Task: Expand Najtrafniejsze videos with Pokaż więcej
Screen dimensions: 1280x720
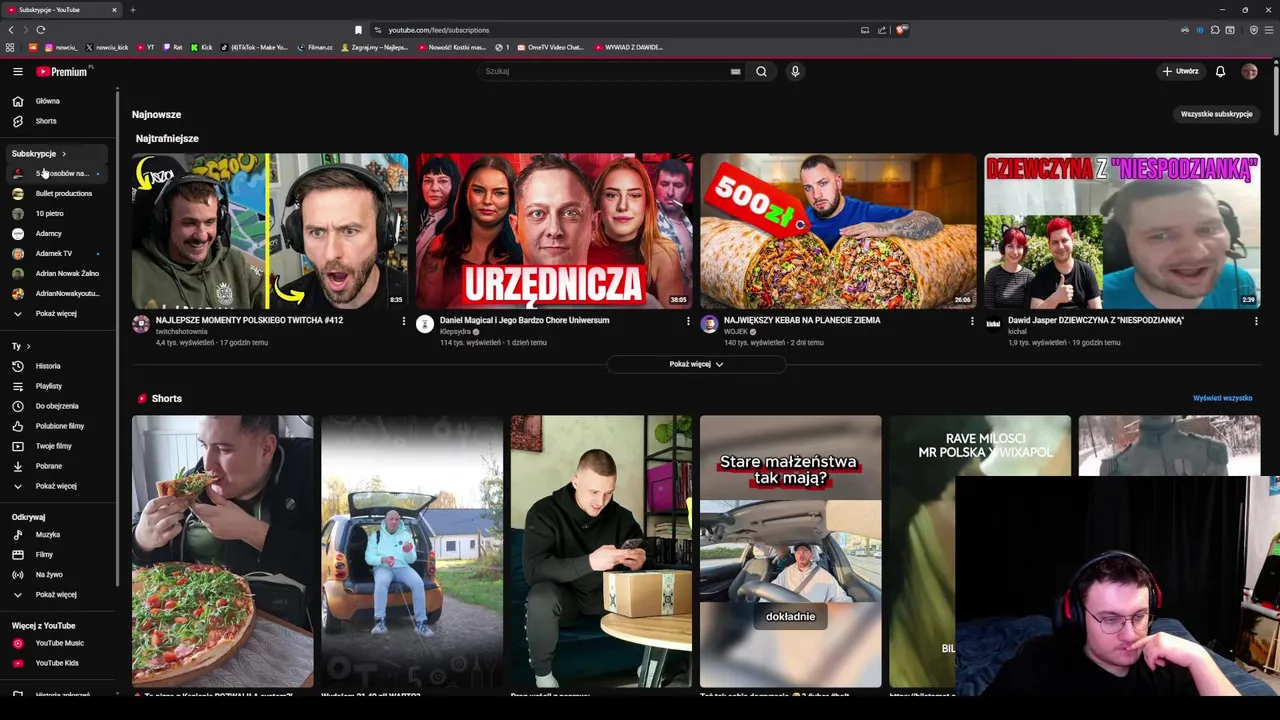Action: [x=696, y=364]
